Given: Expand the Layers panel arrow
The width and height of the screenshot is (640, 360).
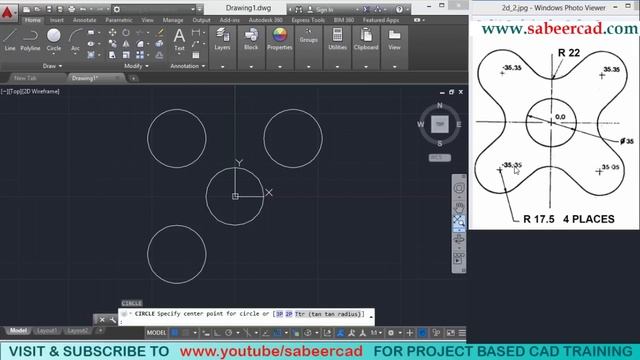Looking at the screenshot, I should (222, 66).
